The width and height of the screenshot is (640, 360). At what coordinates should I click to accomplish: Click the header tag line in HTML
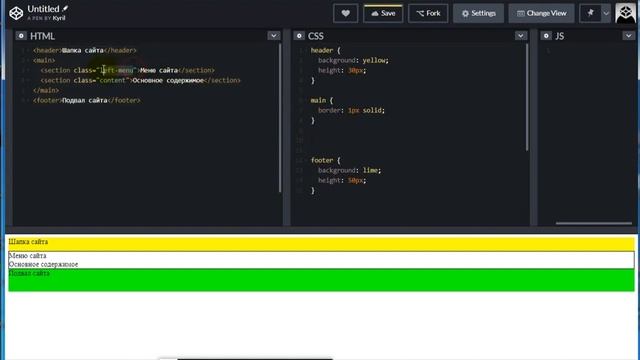[x=85, y=50]
